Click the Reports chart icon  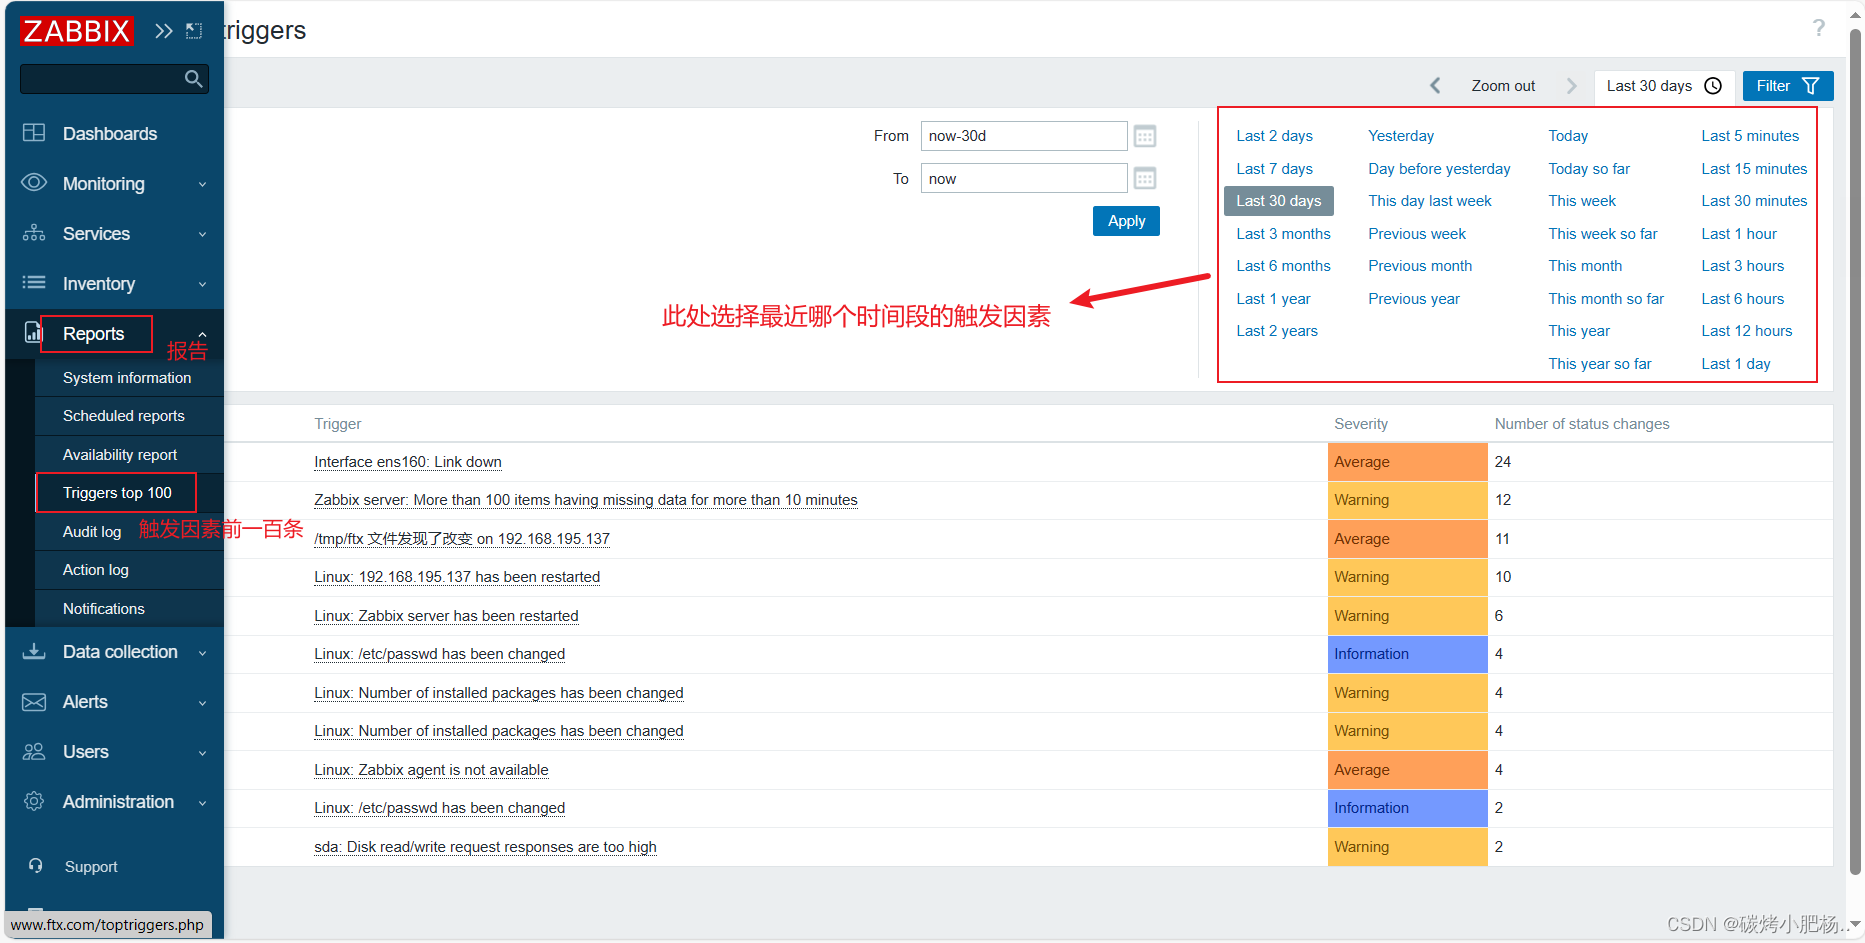pyautogui.click(x=33, y=333)
